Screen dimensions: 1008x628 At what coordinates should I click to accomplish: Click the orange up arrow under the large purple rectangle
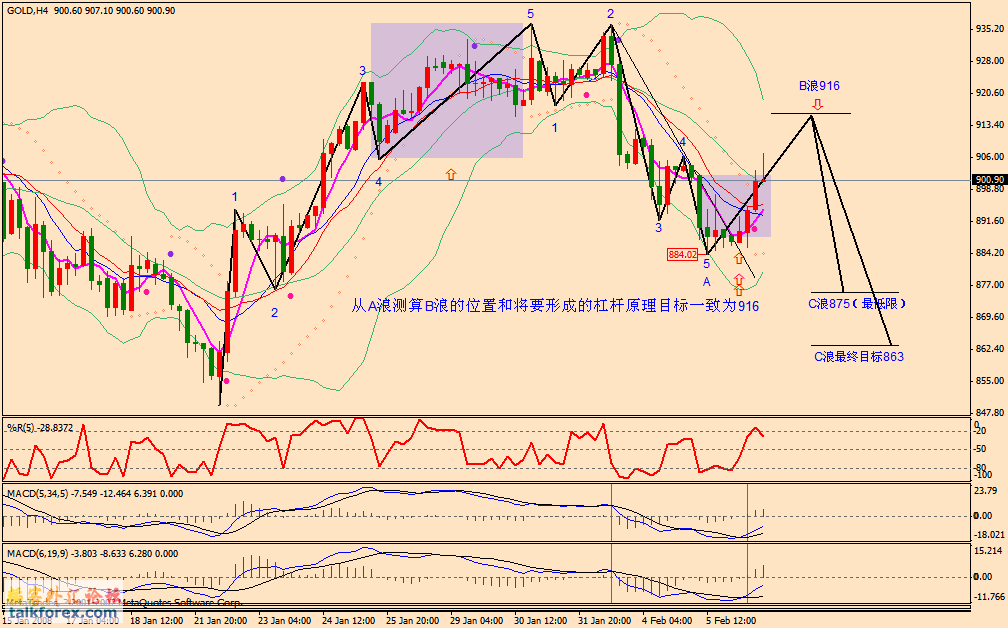(x=450, y=174)
